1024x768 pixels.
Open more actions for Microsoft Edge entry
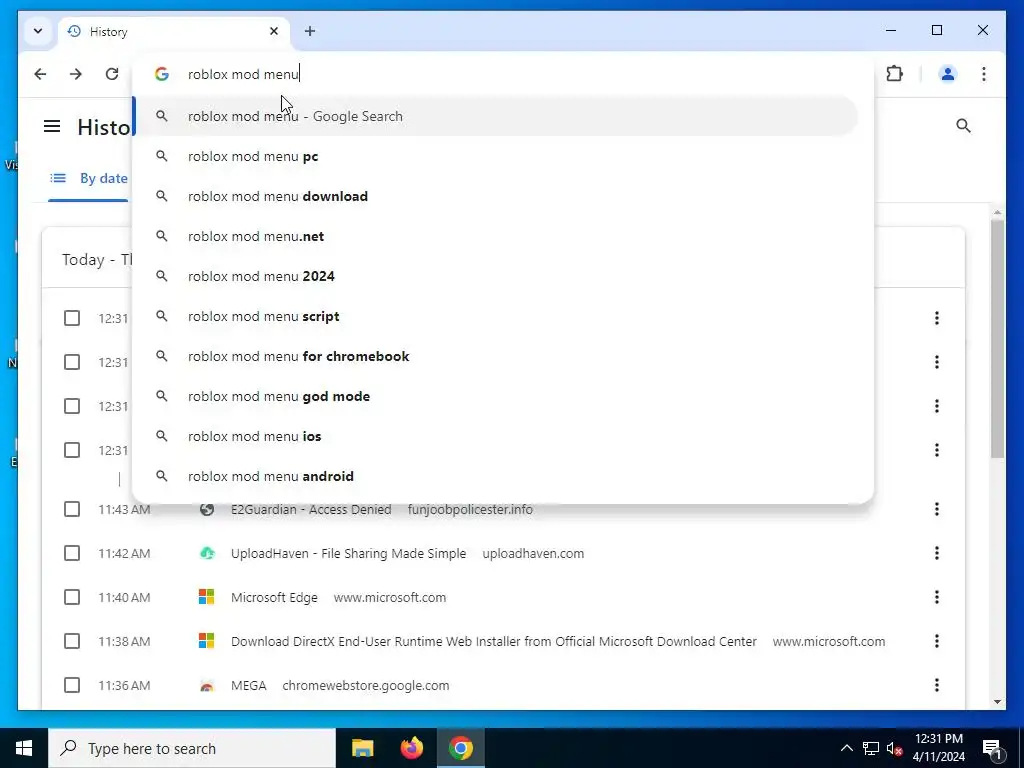(936, 597)
